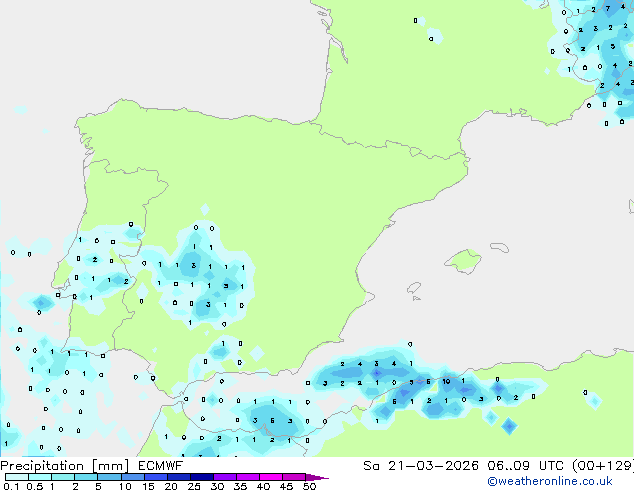634x490 pixels.
Task: Click the over-50 mm legend arrow tip
Action: coord(317,477)
